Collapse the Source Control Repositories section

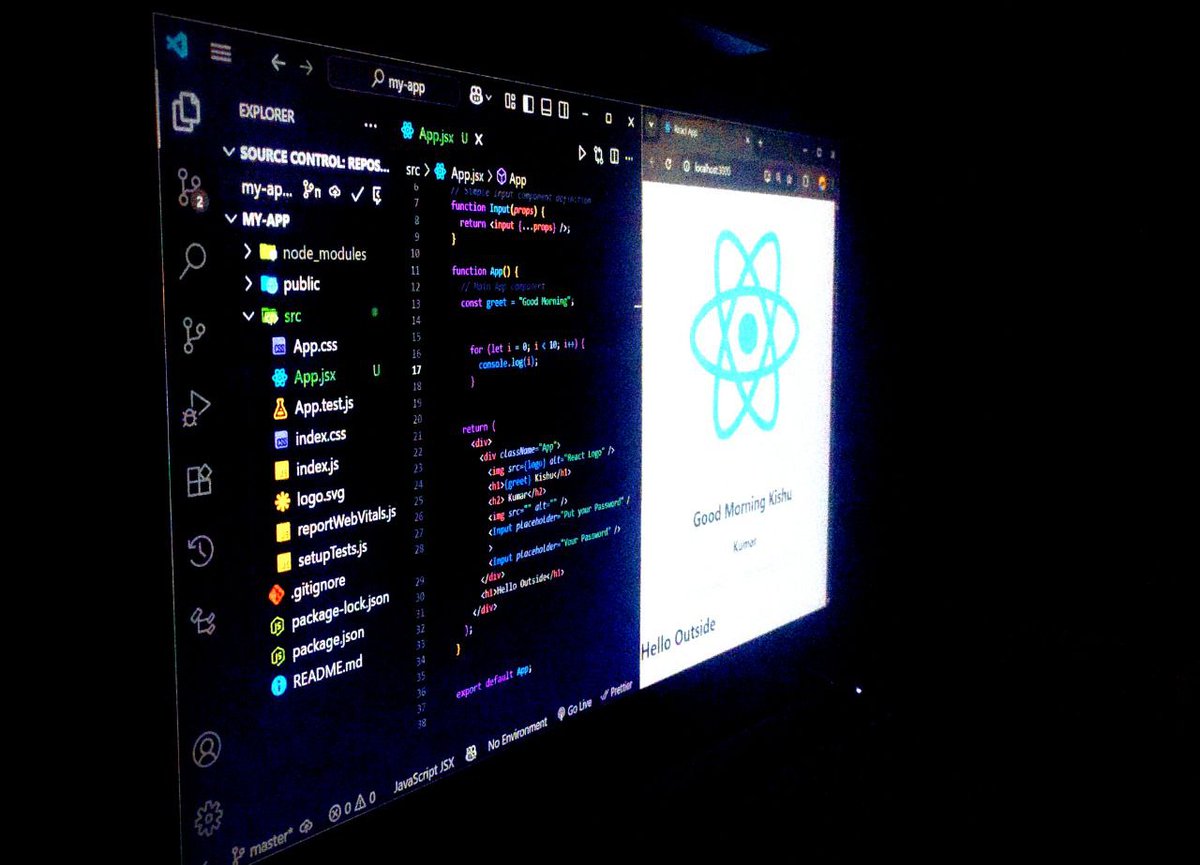229,153
